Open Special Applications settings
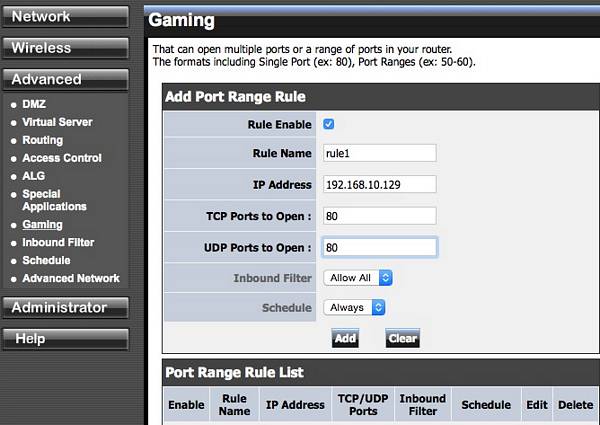Screen dimensions: 600x425 54,200
